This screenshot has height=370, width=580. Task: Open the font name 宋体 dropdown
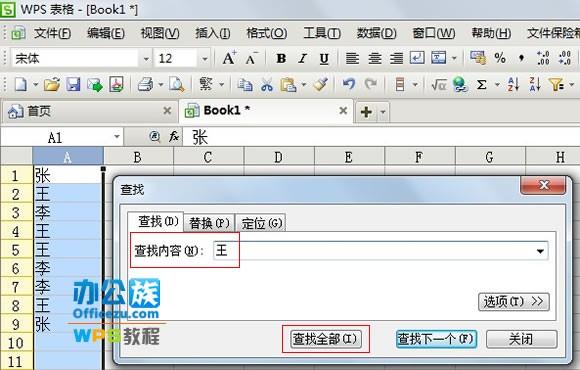coord(146,58)
